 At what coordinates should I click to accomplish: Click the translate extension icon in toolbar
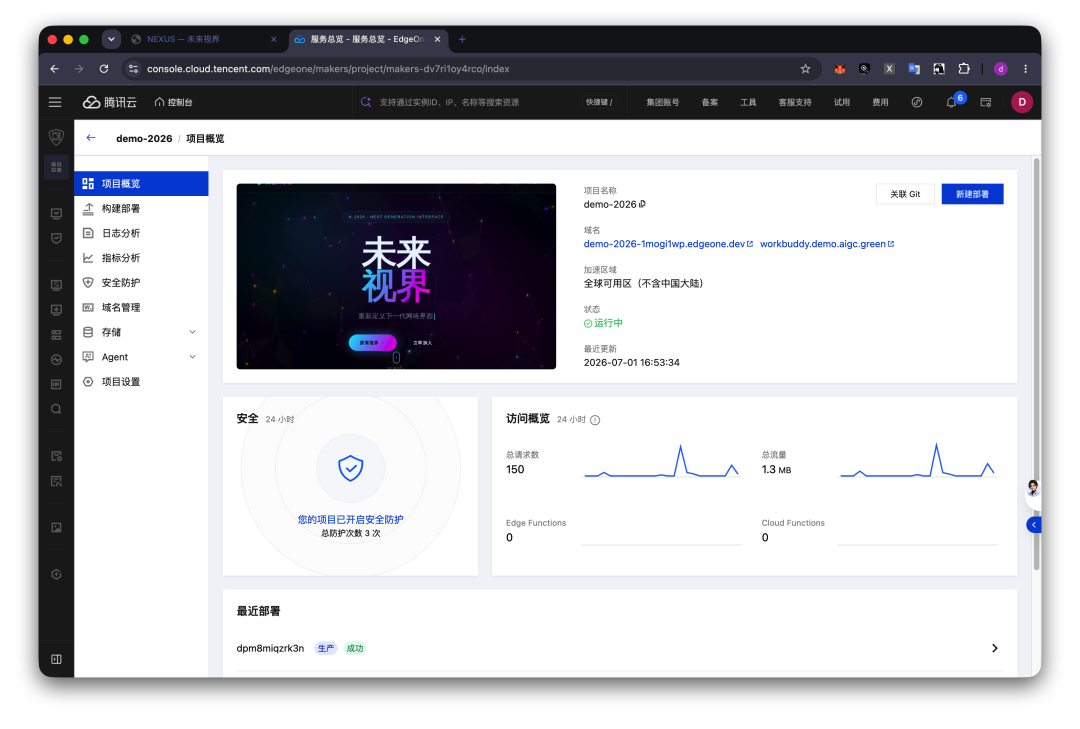tap(914, 69)
